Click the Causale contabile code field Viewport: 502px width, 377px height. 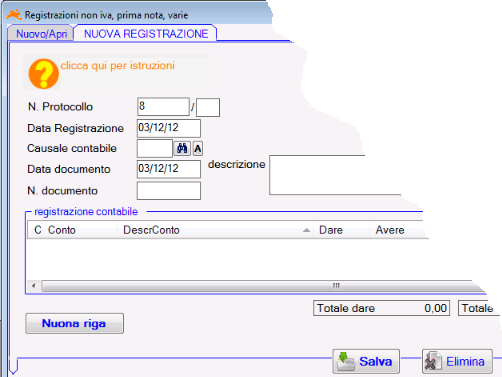pyautogui.click(x=155, y=149)
